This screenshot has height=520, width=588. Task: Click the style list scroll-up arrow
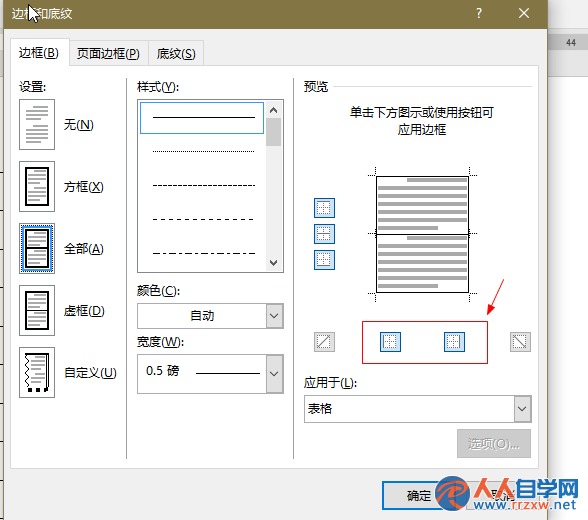coord(273,110)
